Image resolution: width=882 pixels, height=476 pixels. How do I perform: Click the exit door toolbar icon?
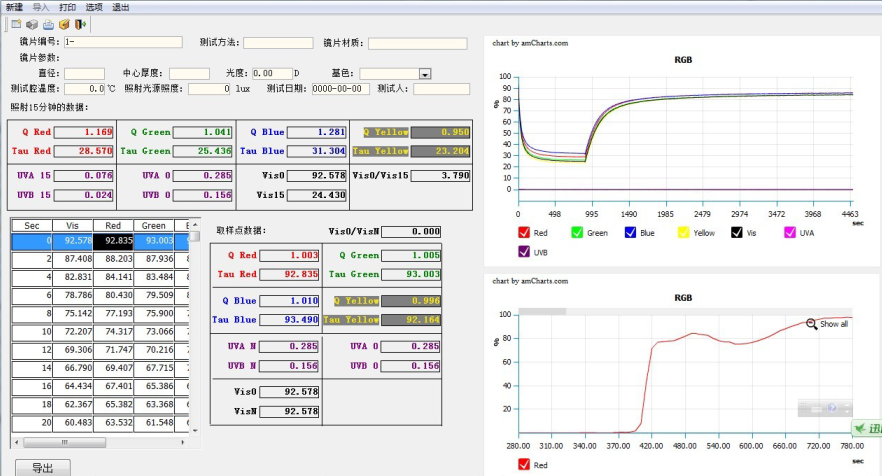(79, 24)
